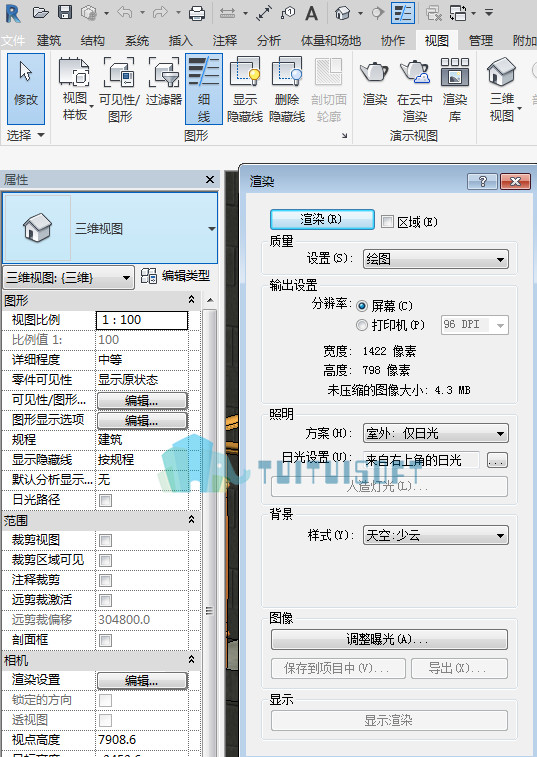Click the Open folder icon in quick access toolbar
Viewport: 537px width, 757px height.
click(41, 13)
